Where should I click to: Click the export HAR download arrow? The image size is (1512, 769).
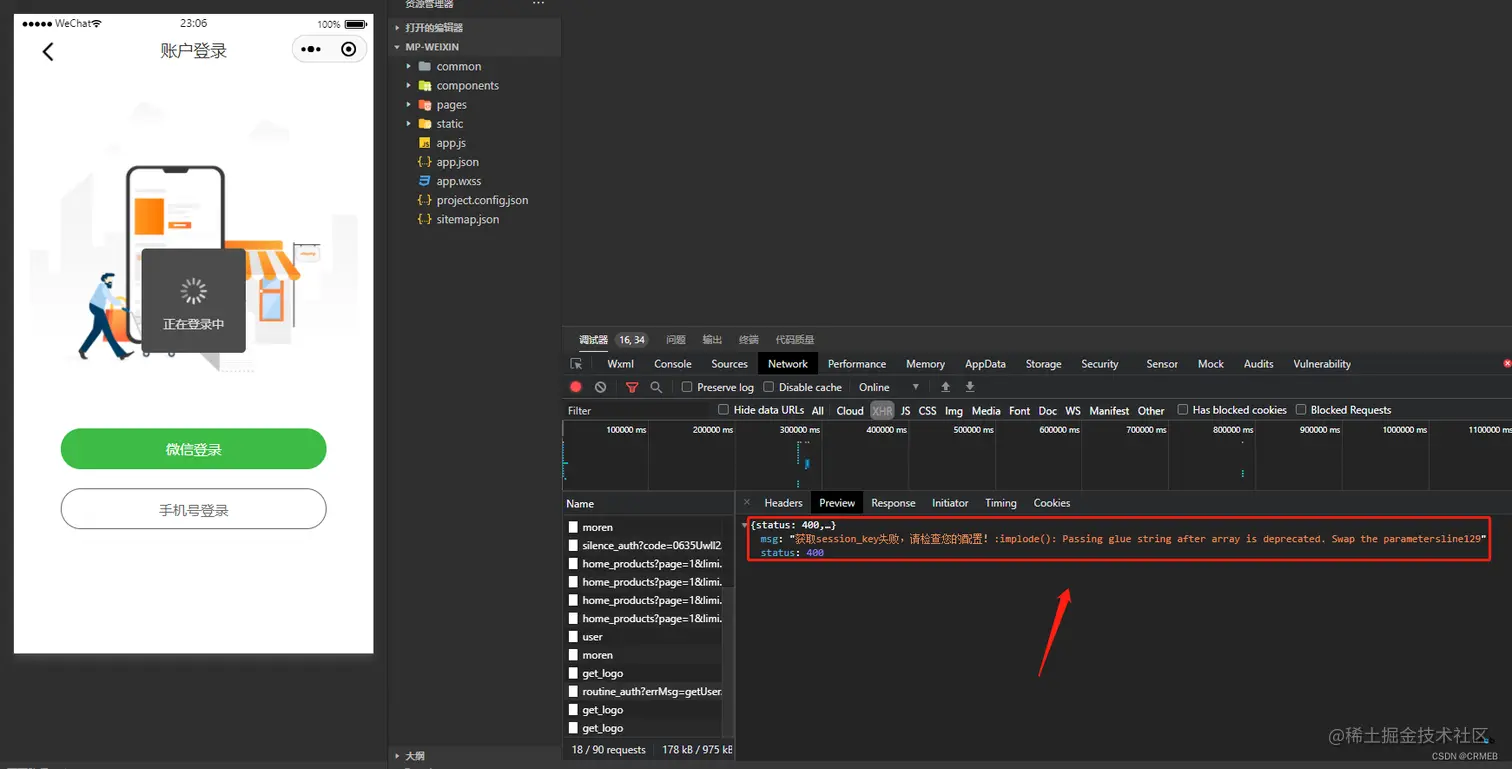[x=969, y=387]
